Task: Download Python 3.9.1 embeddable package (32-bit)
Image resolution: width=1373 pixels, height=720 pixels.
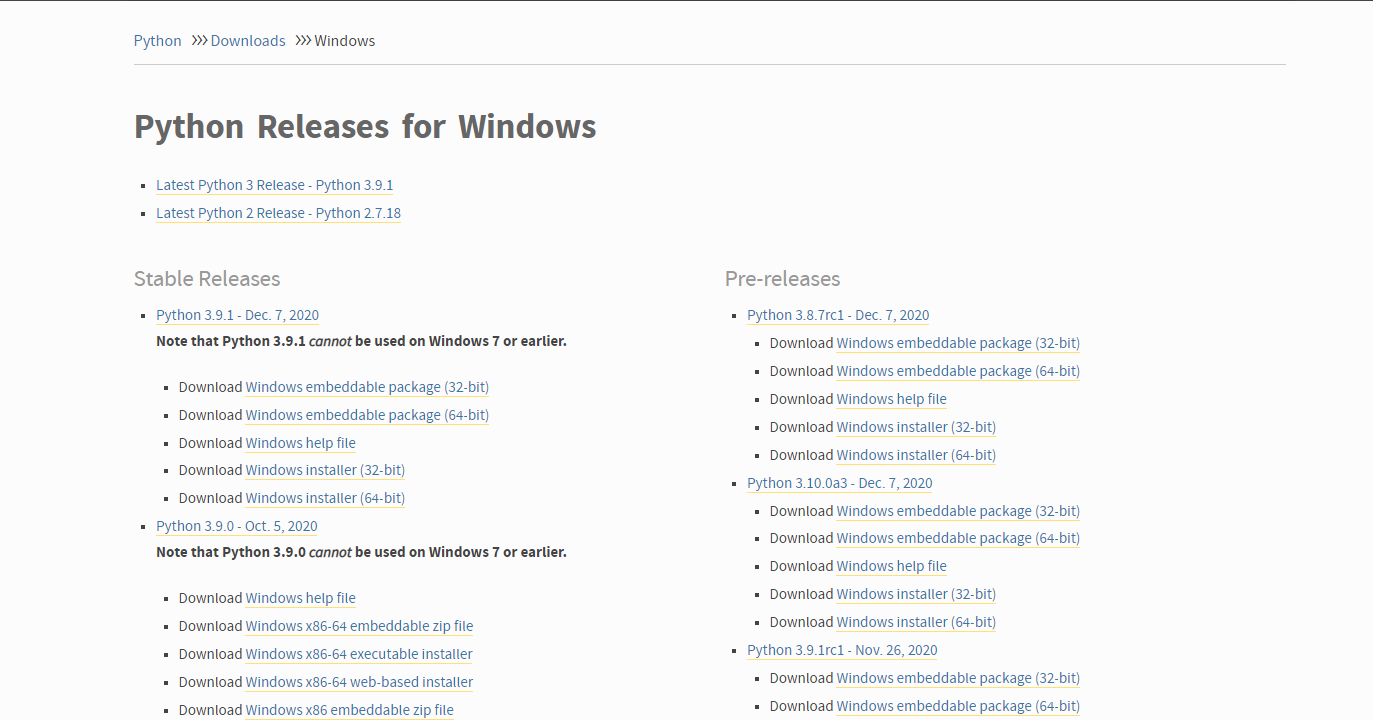Action: (367, 387)
